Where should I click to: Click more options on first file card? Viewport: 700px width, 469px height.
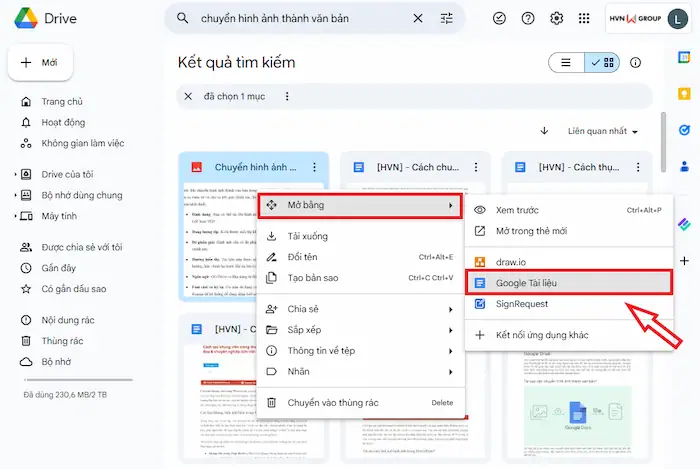314,167
